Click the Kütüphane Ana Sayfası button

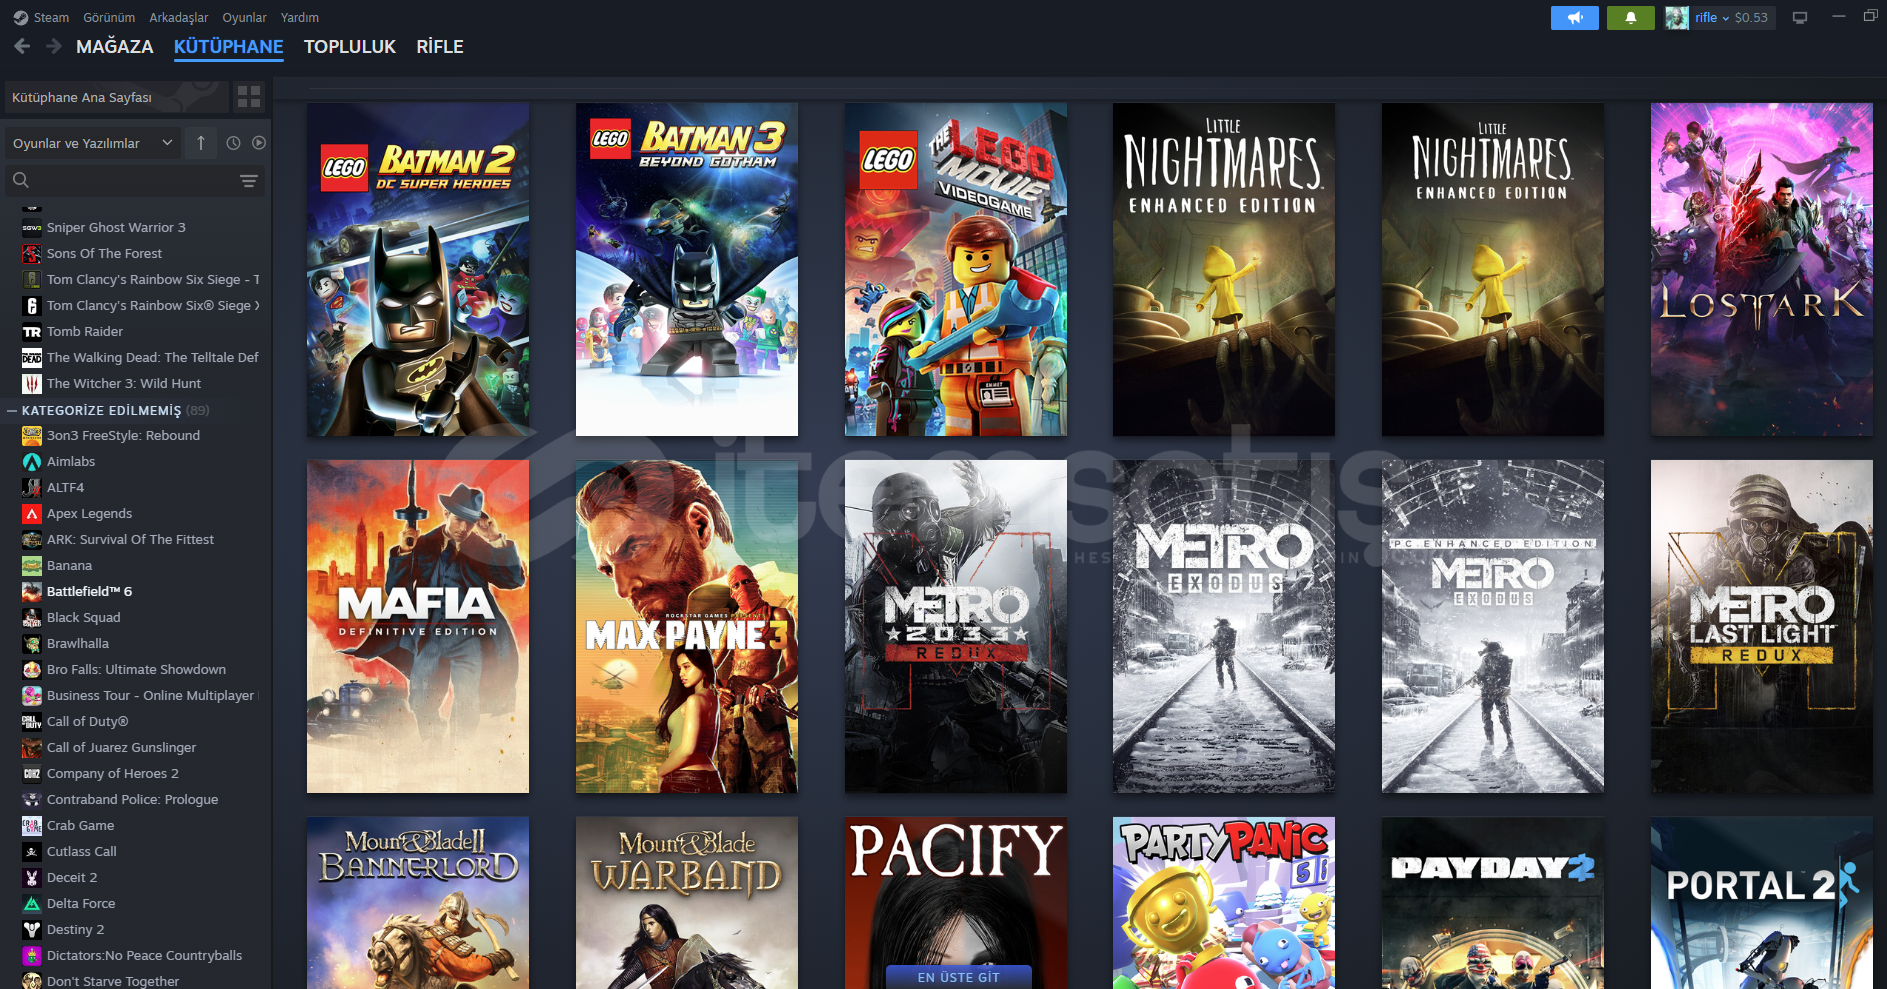117,97
